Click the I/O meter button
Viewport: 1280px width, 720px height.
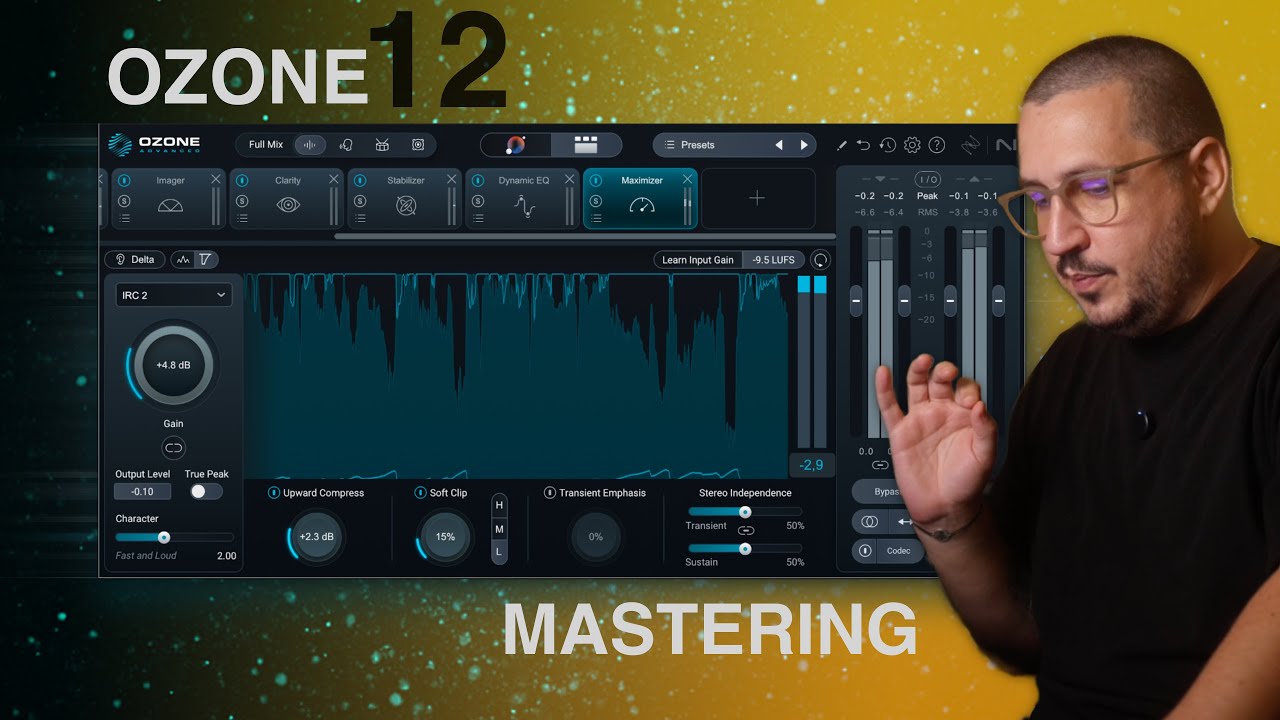927,179
